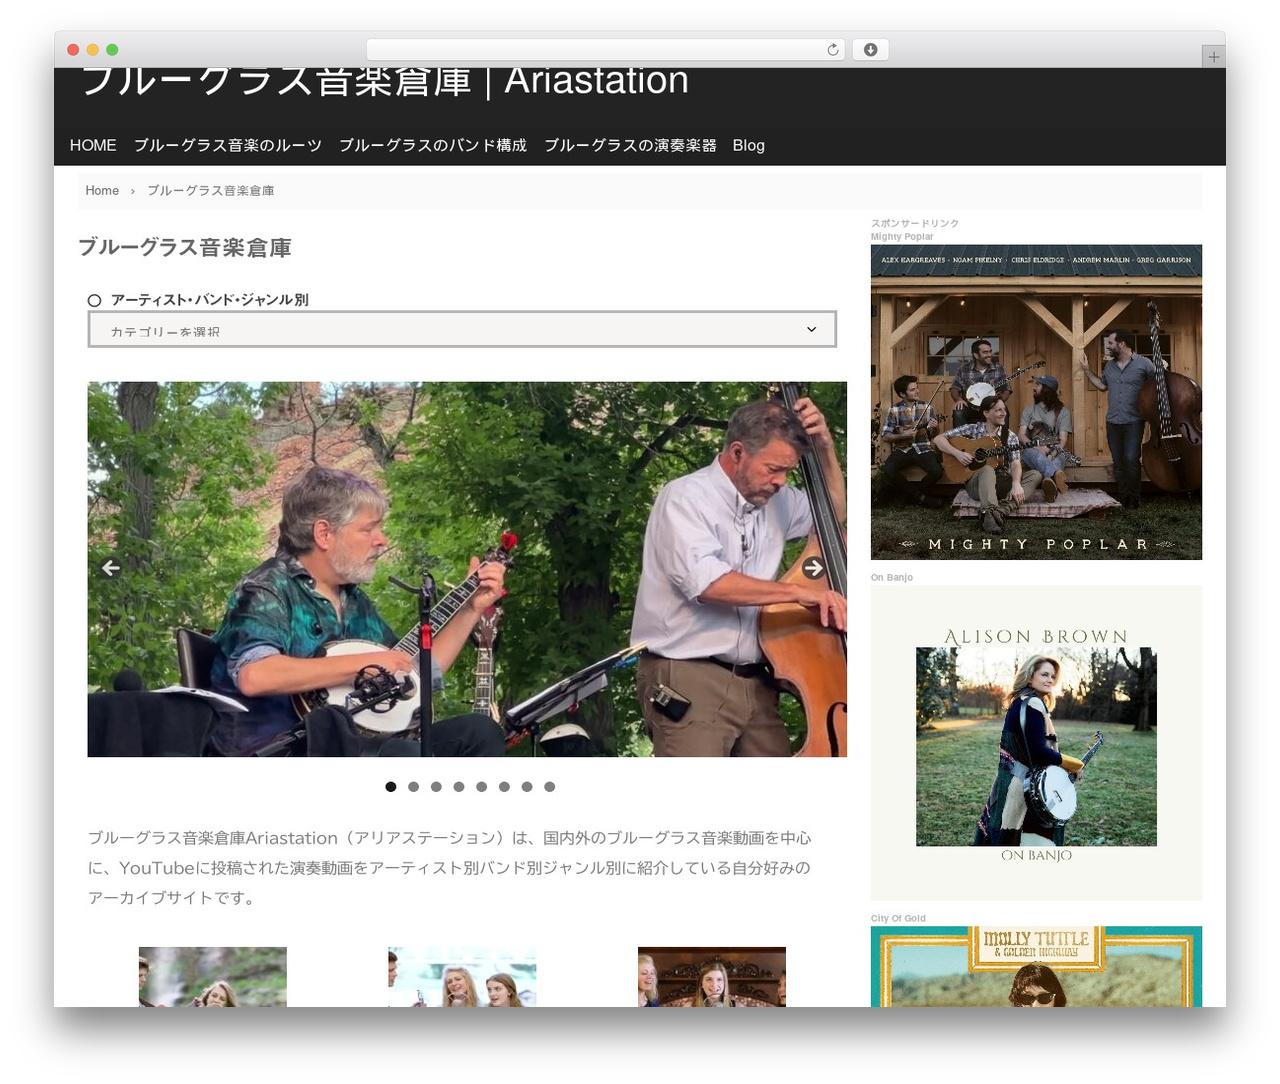Click the ブルーグラス音楽倉庫 page heading
The width and height of the screenshot is (1280, 1084).
[x=185, y=248]
